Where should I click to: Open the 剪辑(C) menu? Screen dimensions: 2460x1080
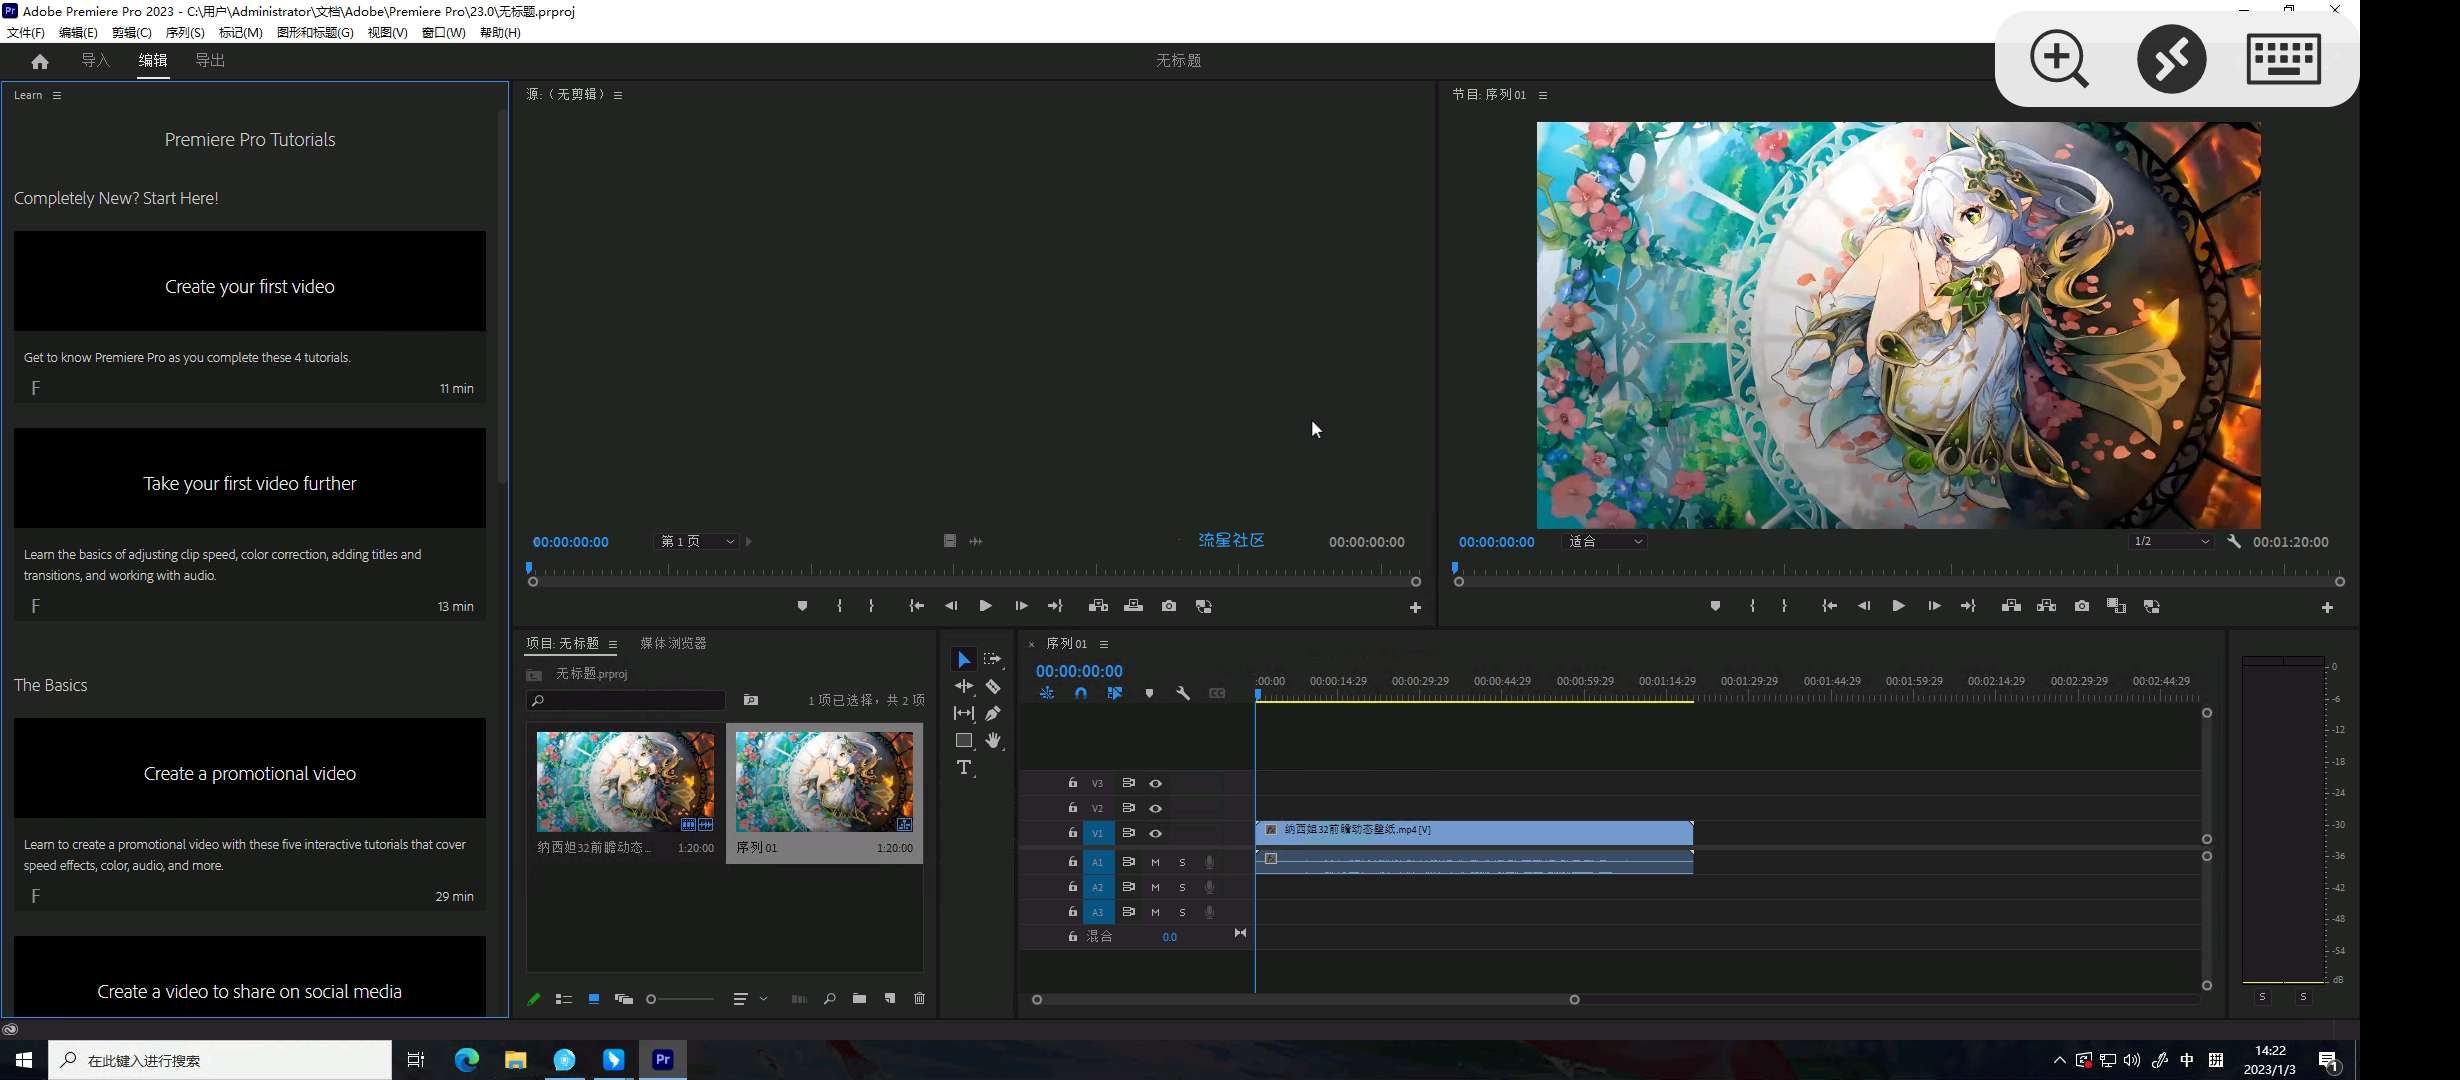(x=131, y=32)
